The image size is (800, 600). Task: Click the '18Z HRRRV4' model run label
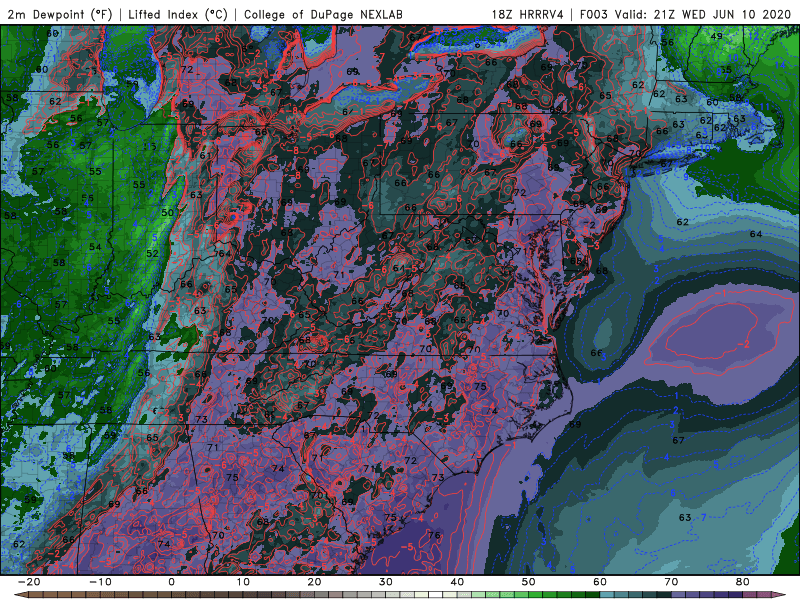[x=528, y=14]
